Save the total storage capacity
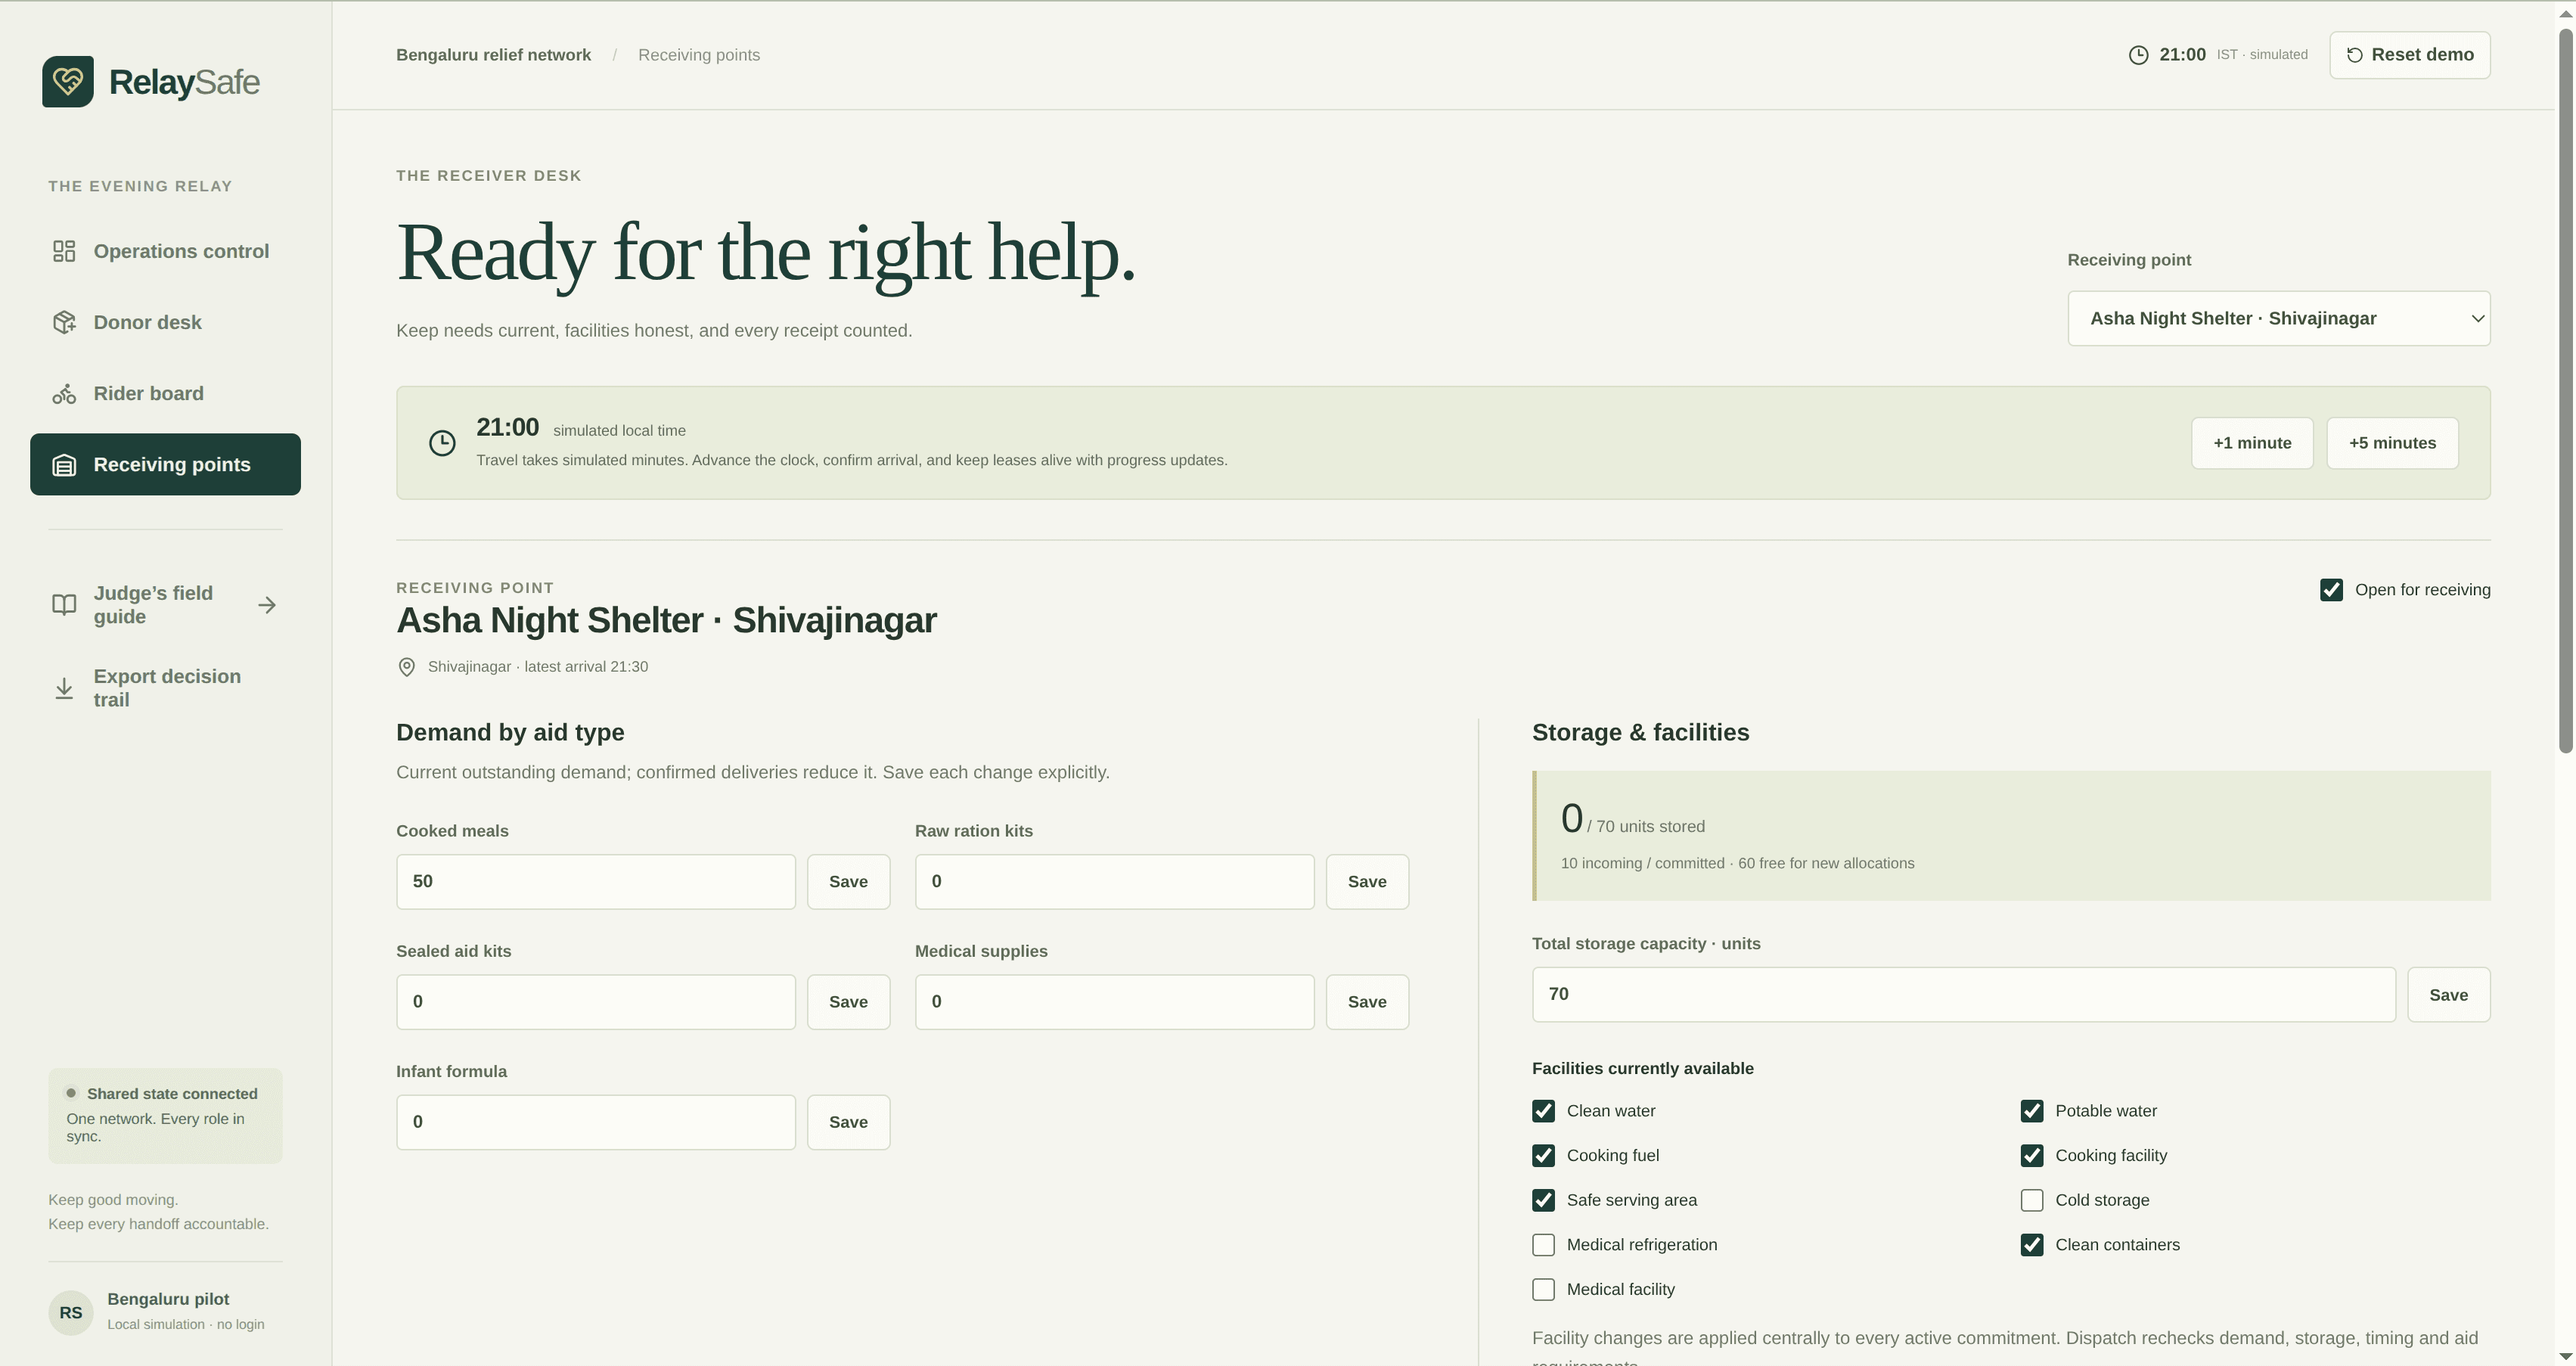 pos(2448,995)
